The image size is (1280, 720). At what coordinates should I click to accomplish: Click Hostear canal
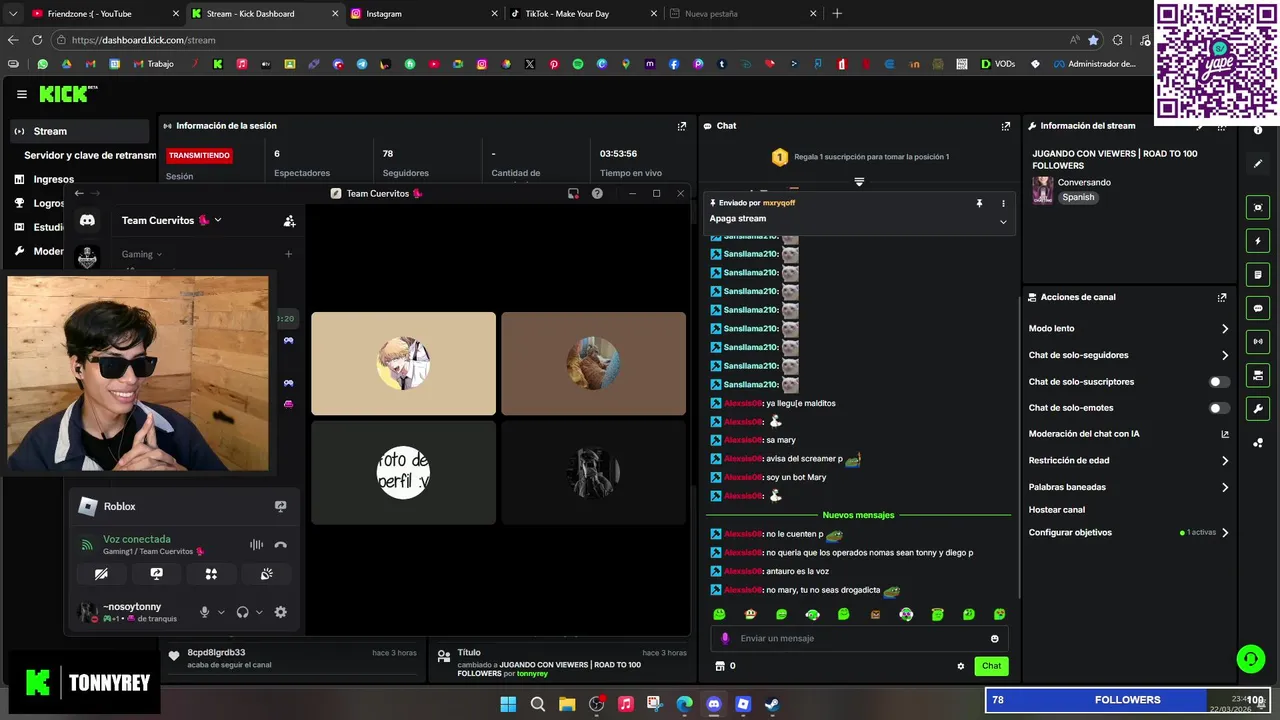tap(1056, 510)
